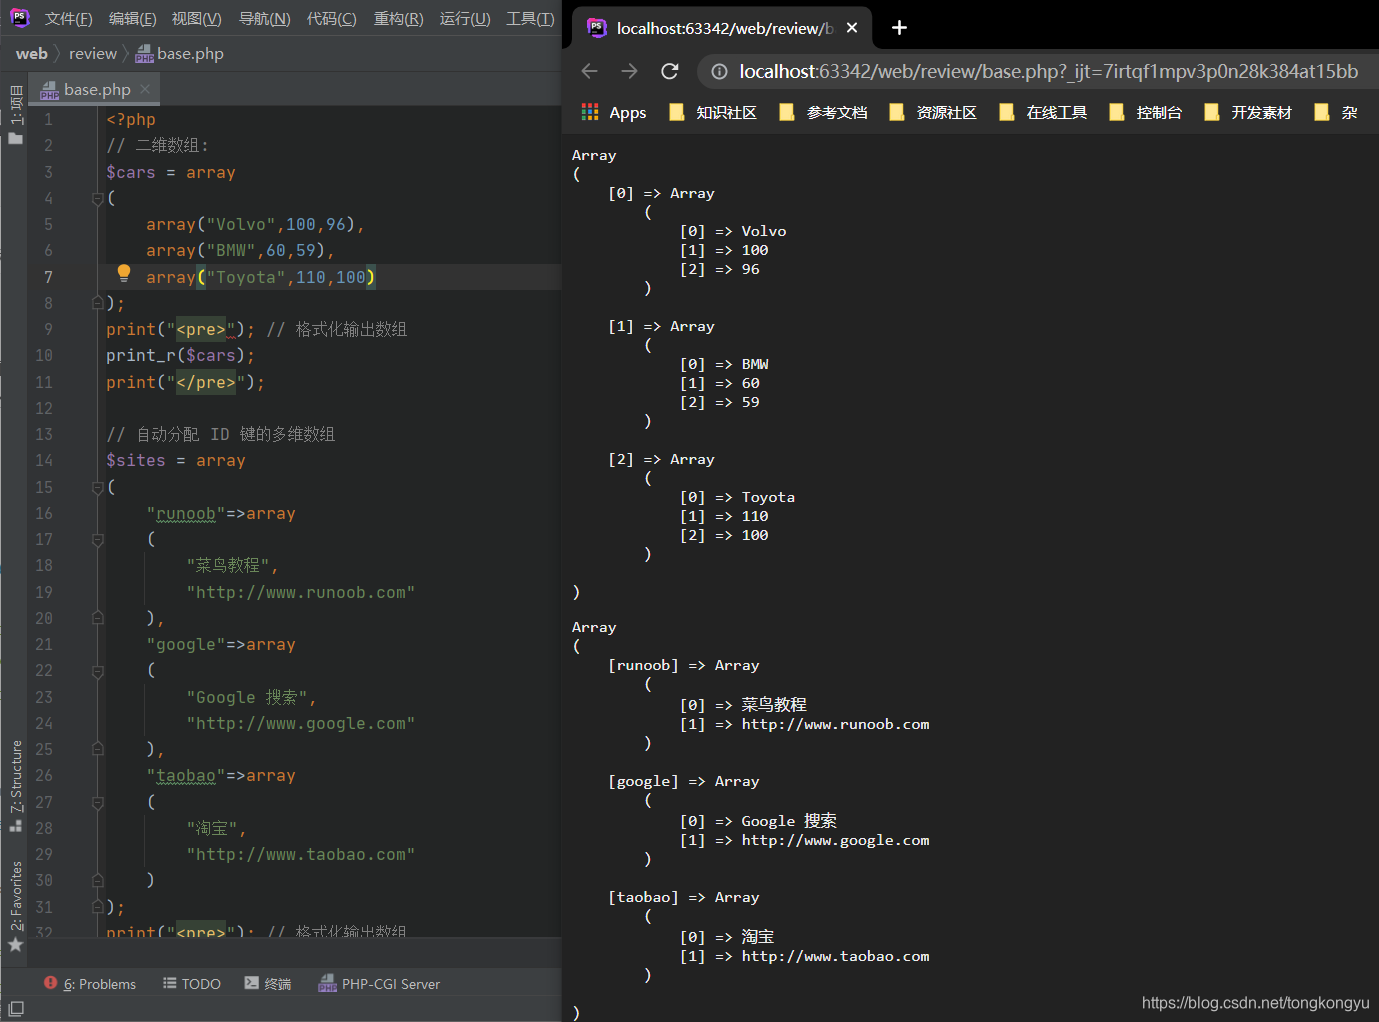The image size is (1379, 1022).
Task: Collapse fold marker at line 25
Action: click(x=98, y=749)
